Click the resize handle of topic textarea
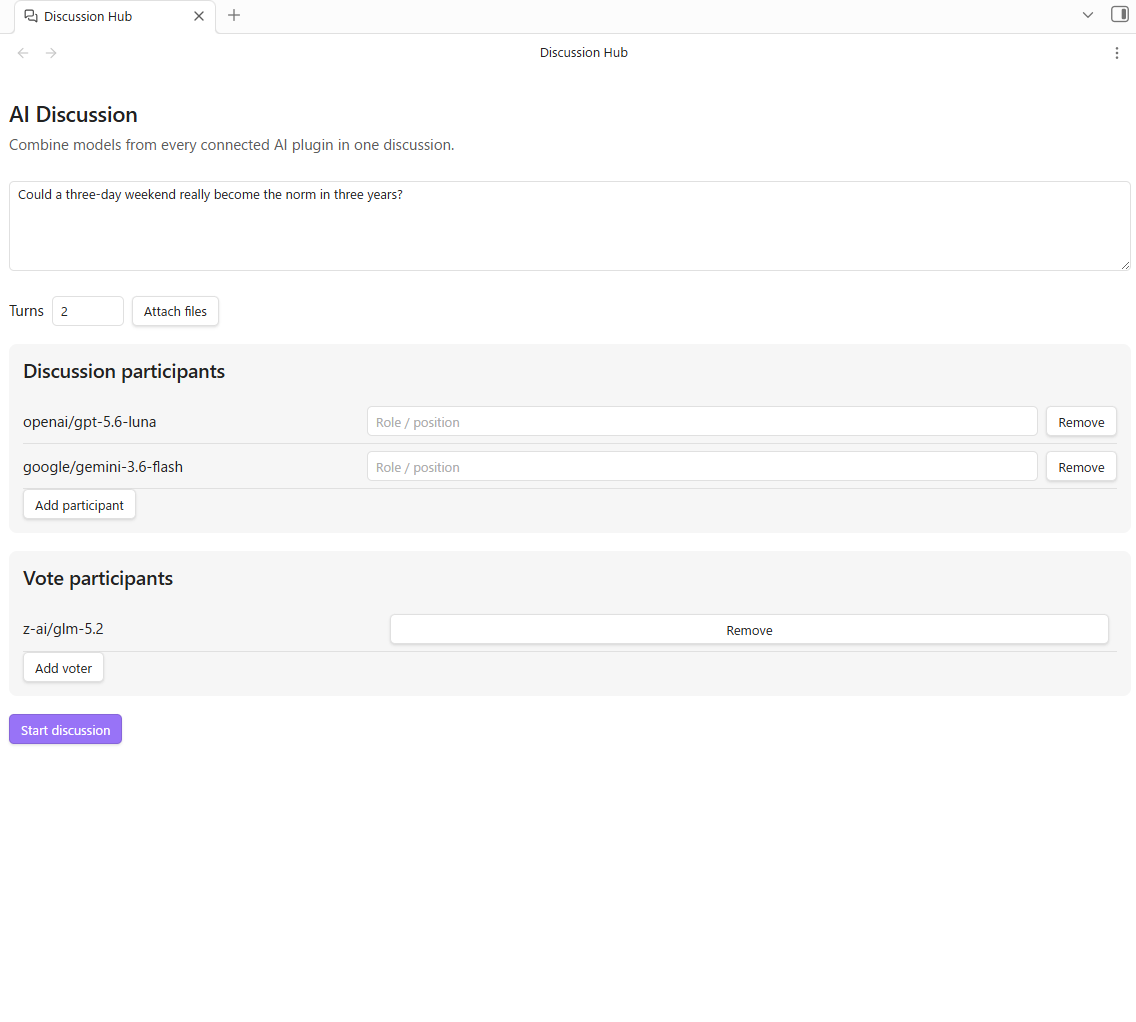This screenshot has height=1022, width=1136. pos(1124,265)
